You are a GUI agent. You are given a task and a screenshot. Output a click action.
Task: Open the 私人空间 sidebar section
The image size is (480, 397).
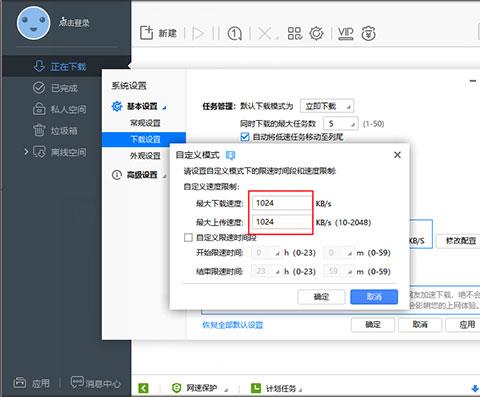tap(59, 109)
